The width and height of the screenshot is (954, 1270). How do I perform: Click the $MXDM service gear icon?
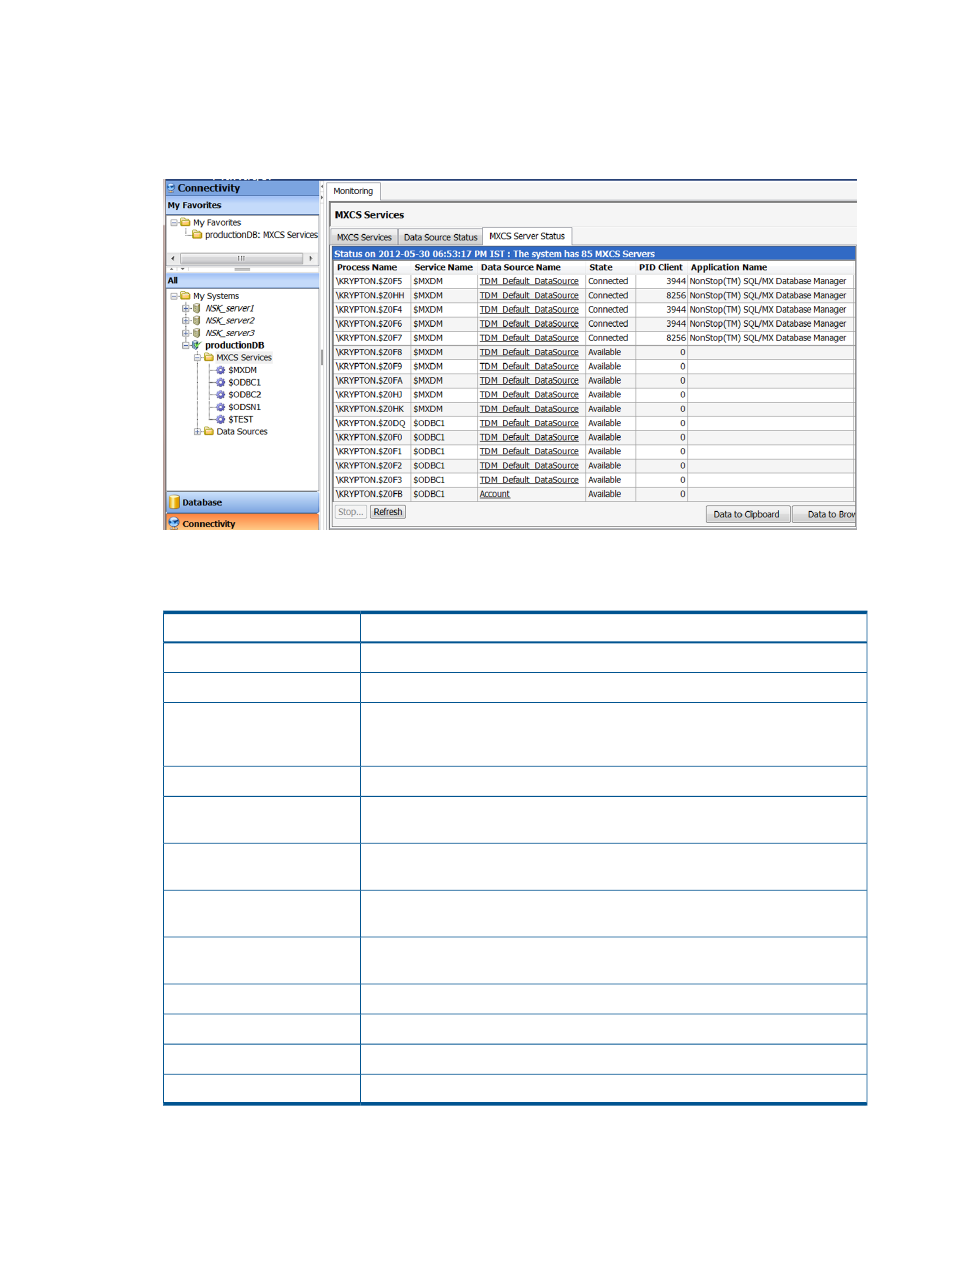click(221, 370)
